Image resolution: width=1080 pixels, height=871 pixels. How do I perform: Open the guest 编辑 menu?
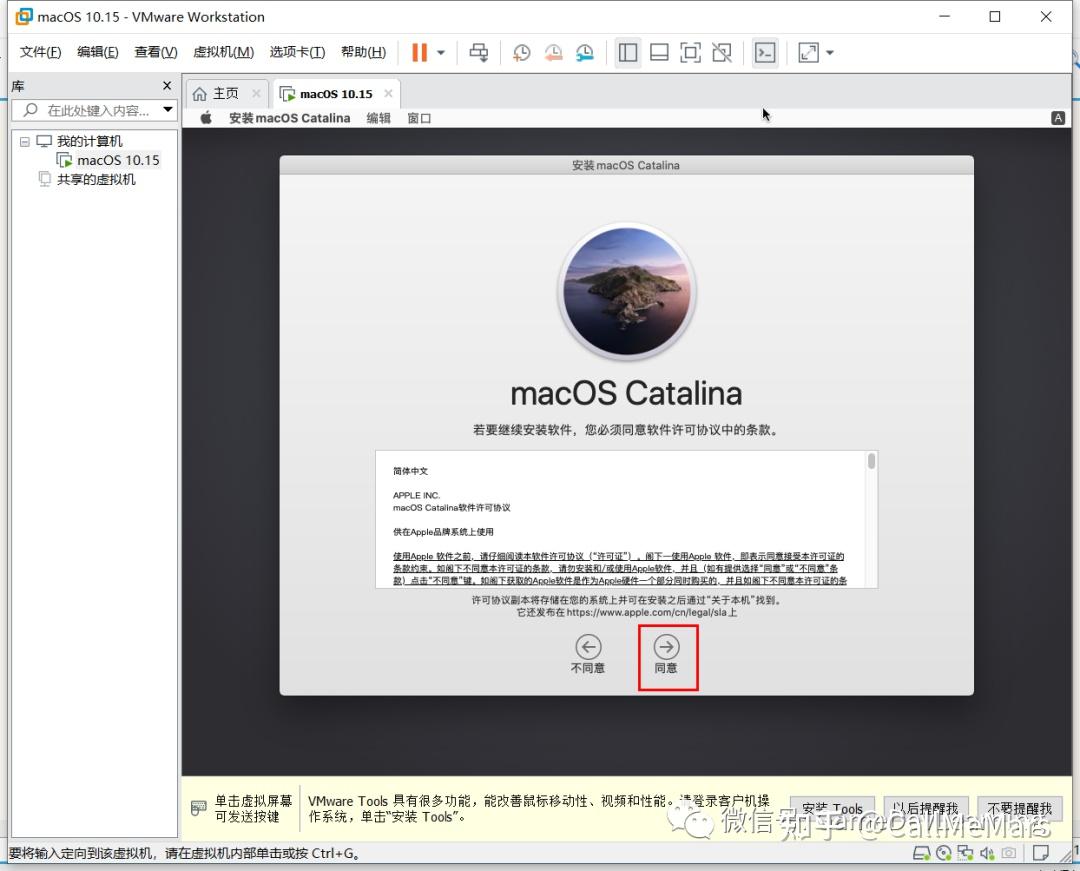[x=378, y=118]
